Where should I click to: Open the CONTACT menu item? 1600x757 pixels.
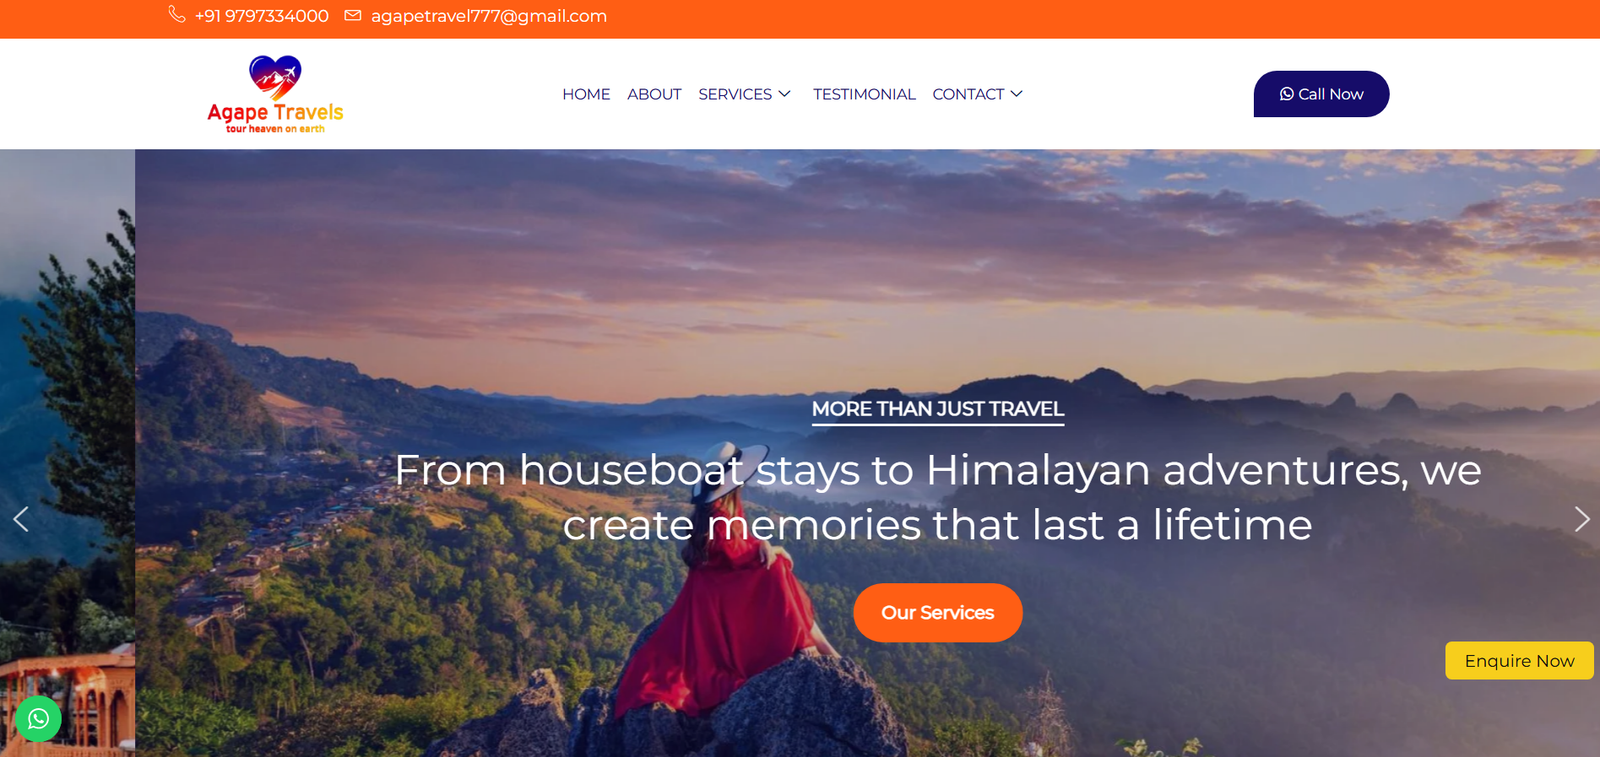[968, 94]
